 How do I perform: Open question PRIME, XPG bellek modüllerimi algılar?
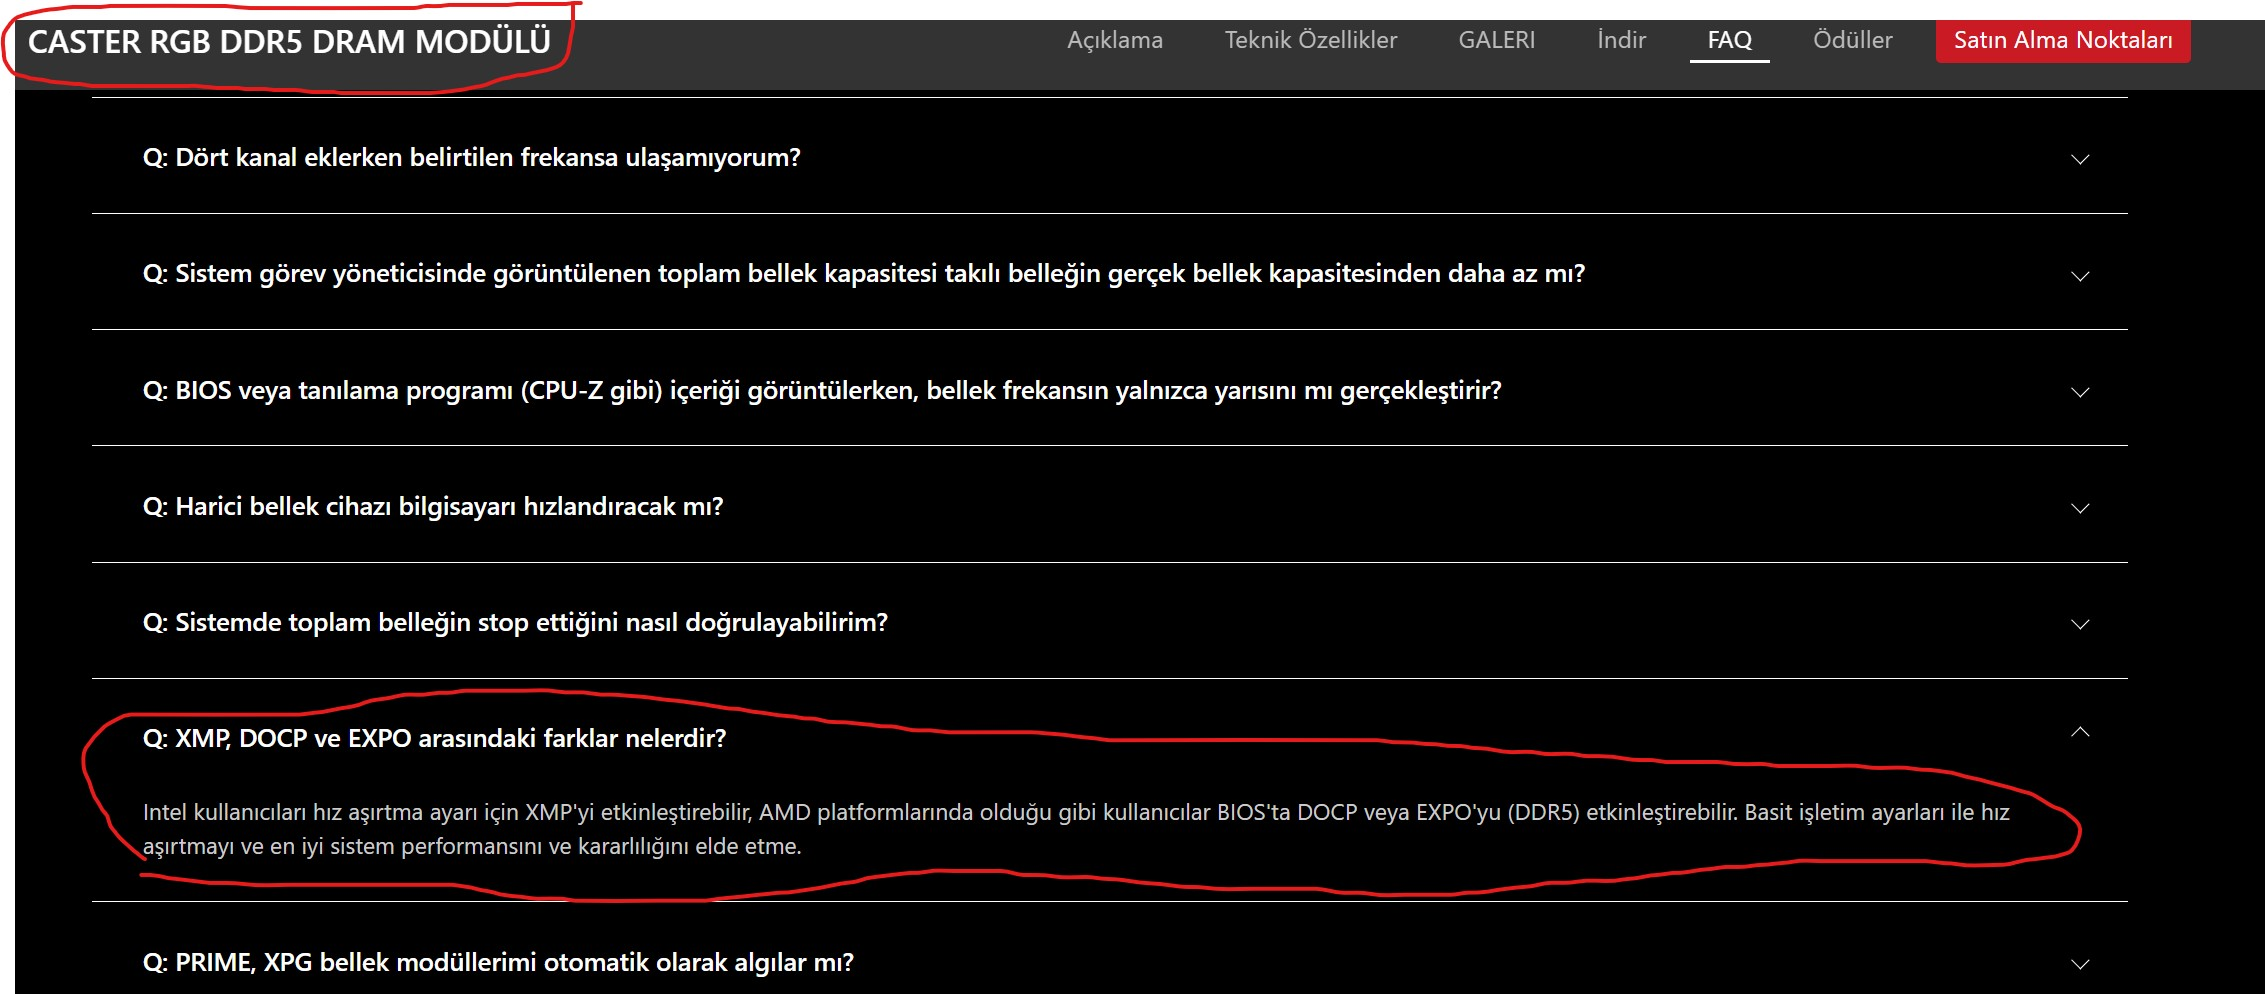[x=498, y=963]
